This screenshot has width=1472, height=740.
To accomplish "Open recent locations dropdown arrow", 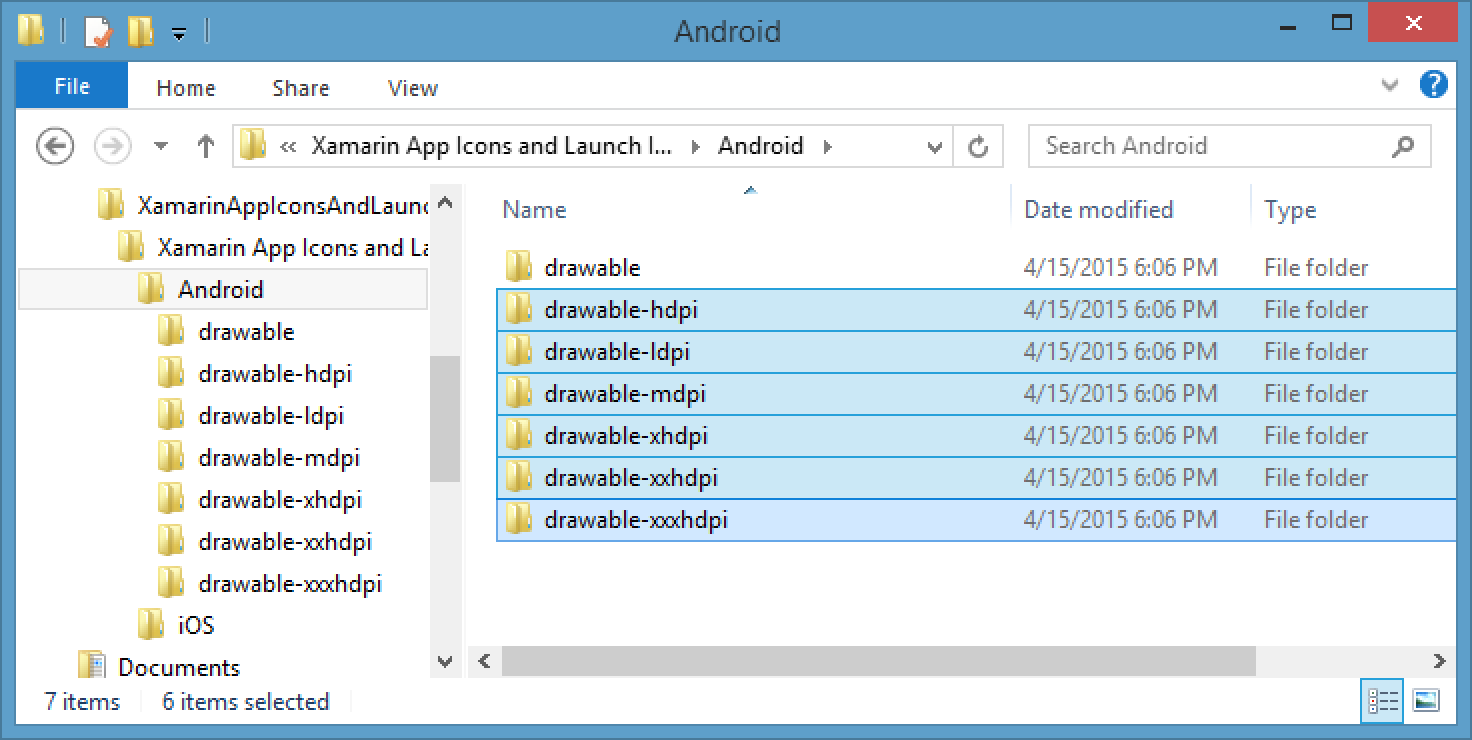I will coord(161,147).
